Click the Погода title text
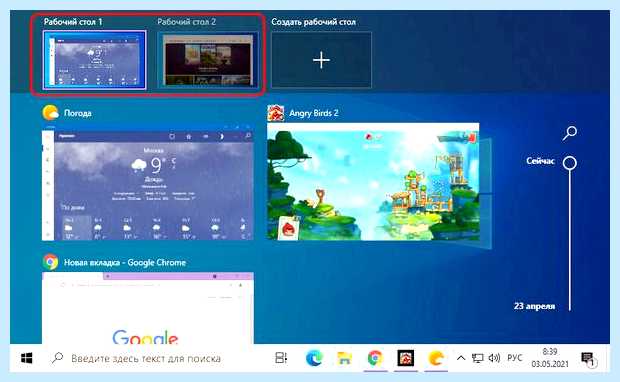 (78, 113)
